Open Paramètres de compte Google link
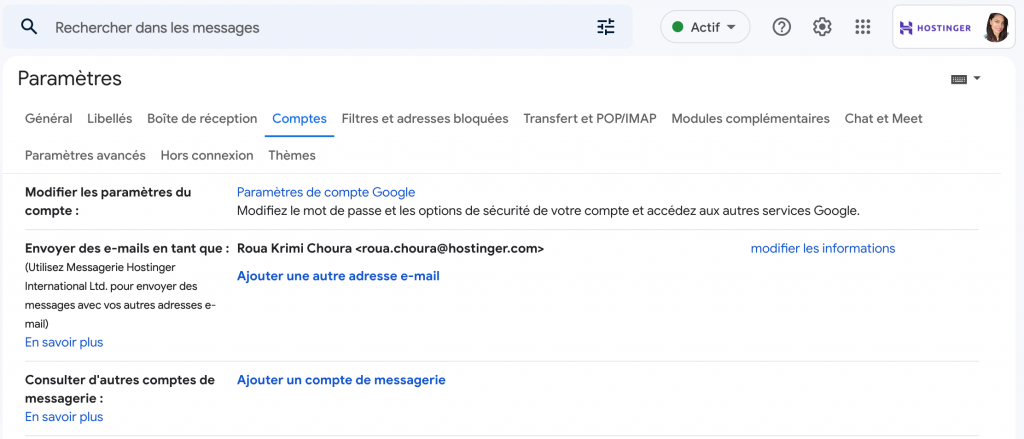The height and width of the screenshot is (439, 1024). [x=326, y=192]
